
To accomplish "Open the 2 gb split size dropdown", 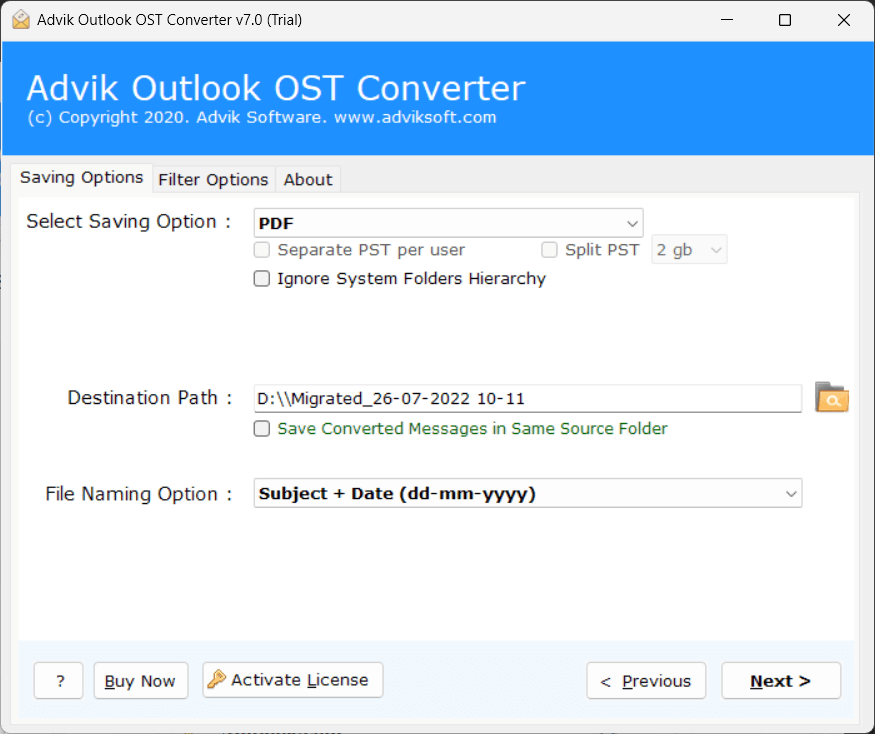I will click(689, 250).
